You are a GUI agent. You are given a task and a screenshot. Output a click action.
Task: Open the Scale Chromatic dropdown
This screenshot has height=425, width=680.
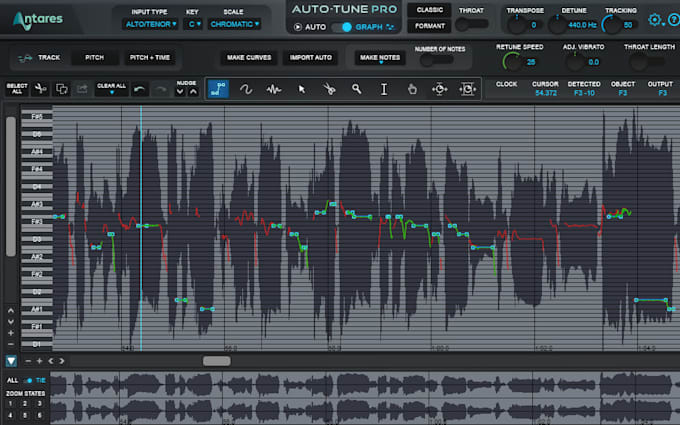click(235, 24)
